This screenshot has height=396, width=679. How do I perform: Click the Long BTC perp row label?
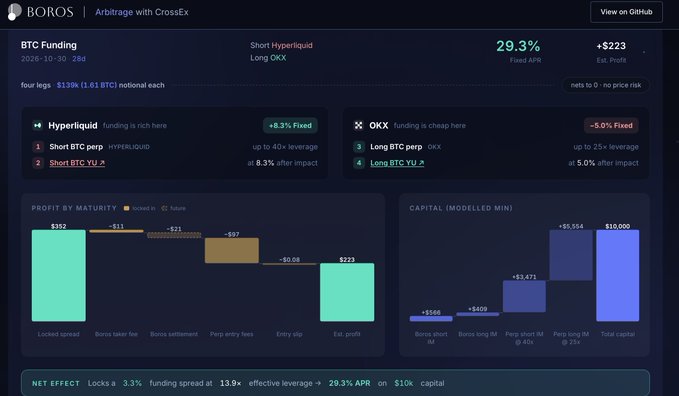click(396, 147)
